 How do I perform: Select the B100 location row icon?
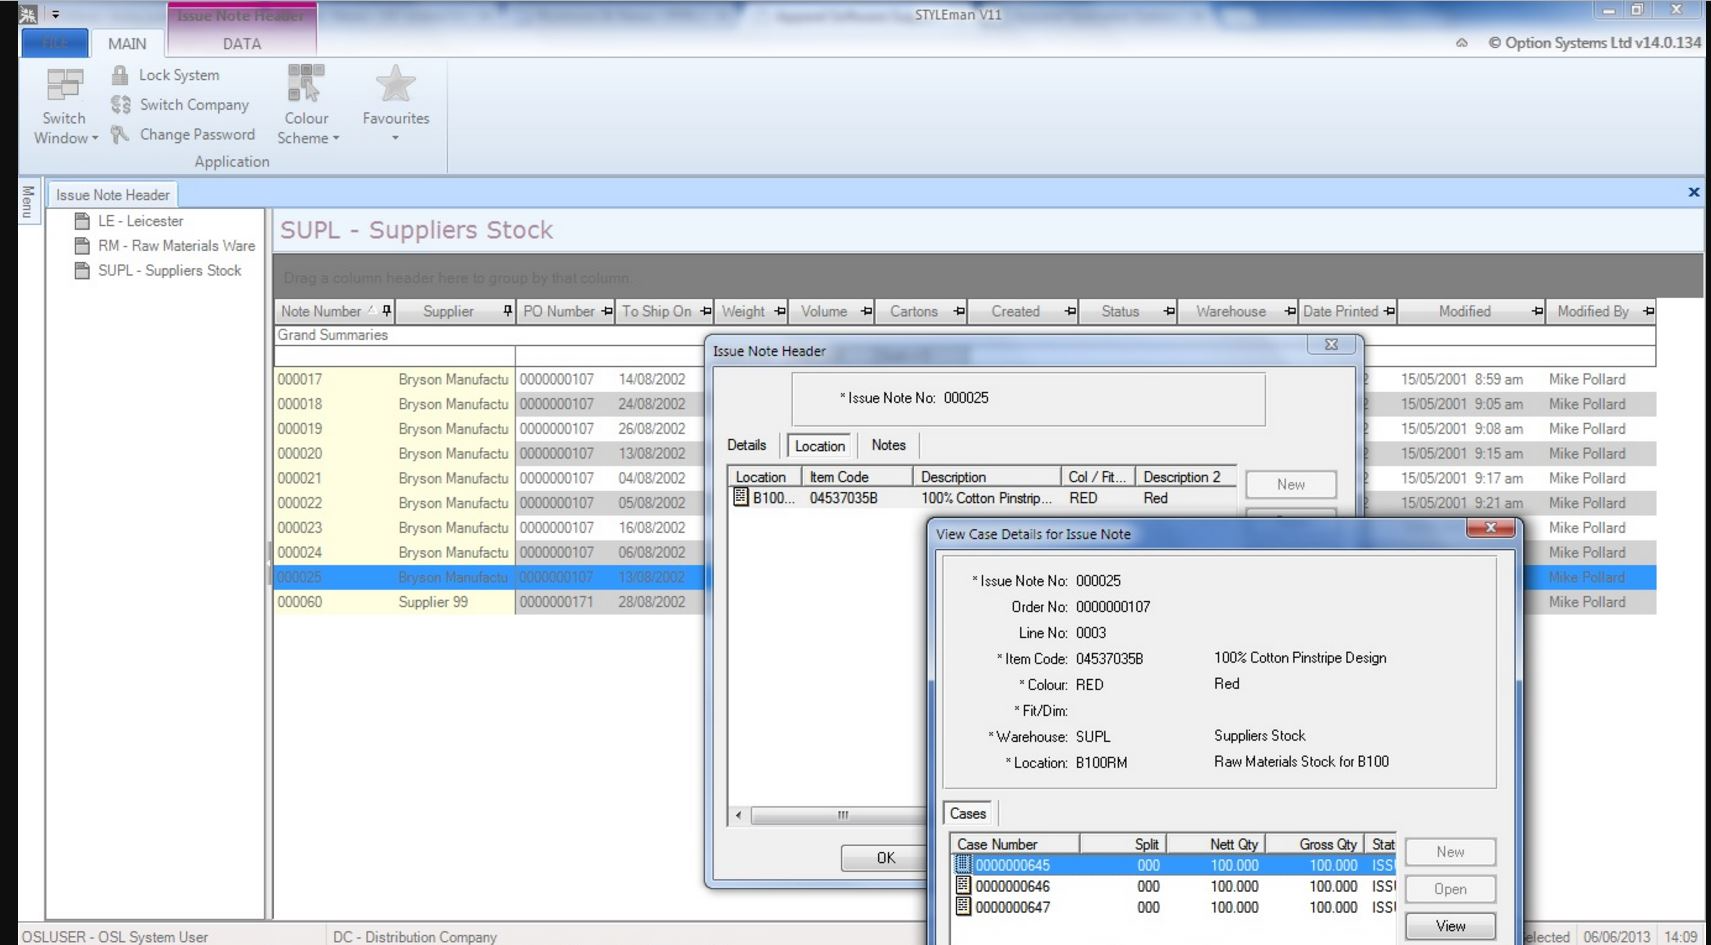[x=741, y=497]
